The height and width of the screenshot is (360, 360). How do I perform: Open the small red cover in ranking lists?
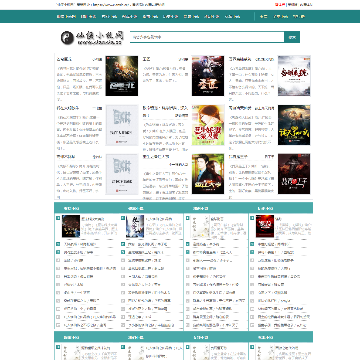265,226
